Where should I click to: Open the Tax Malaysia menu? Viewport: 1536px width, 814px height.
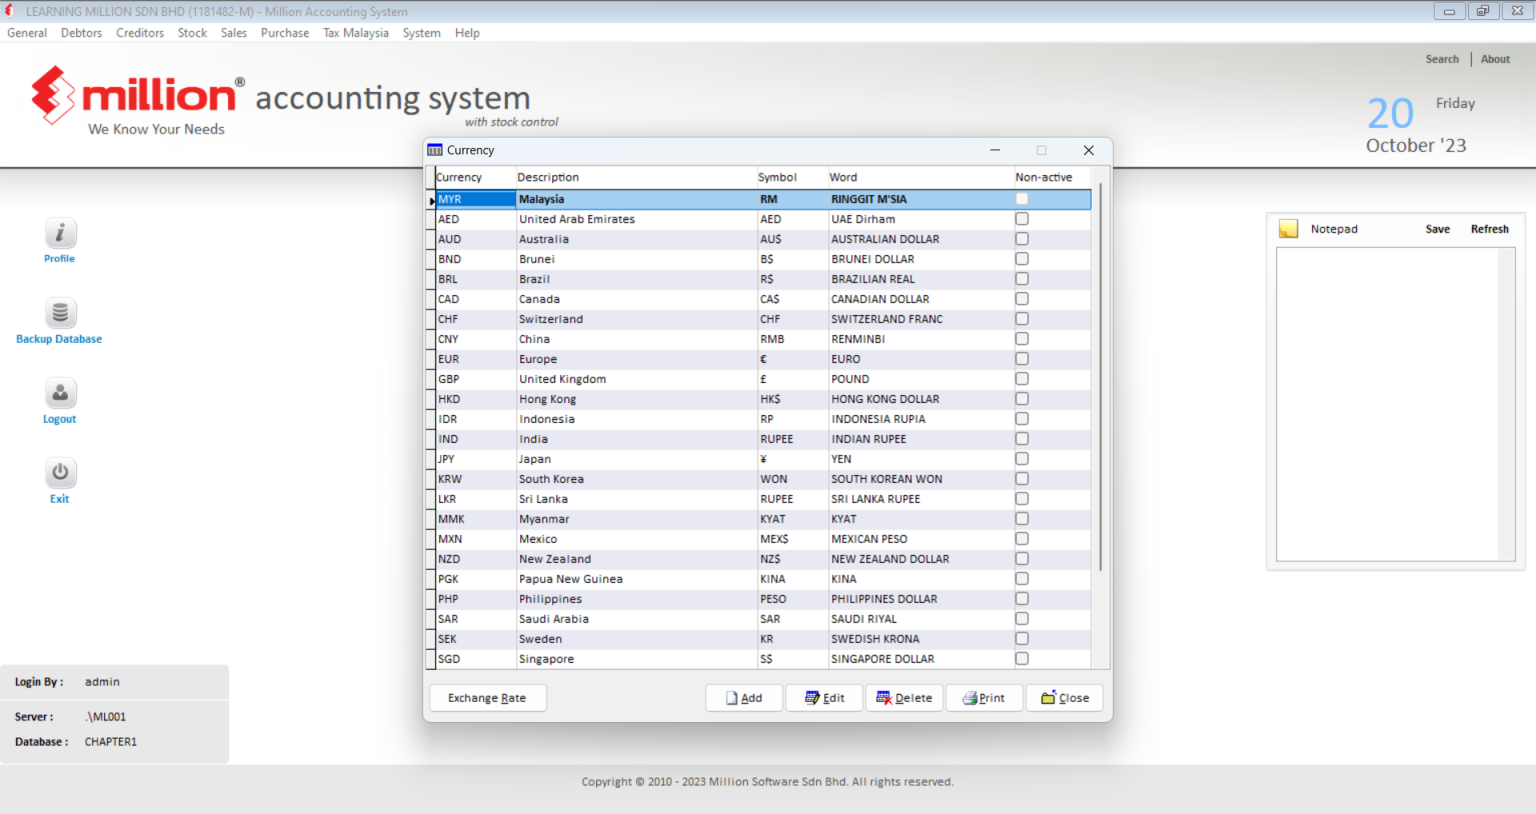click(x=356, y=33)
